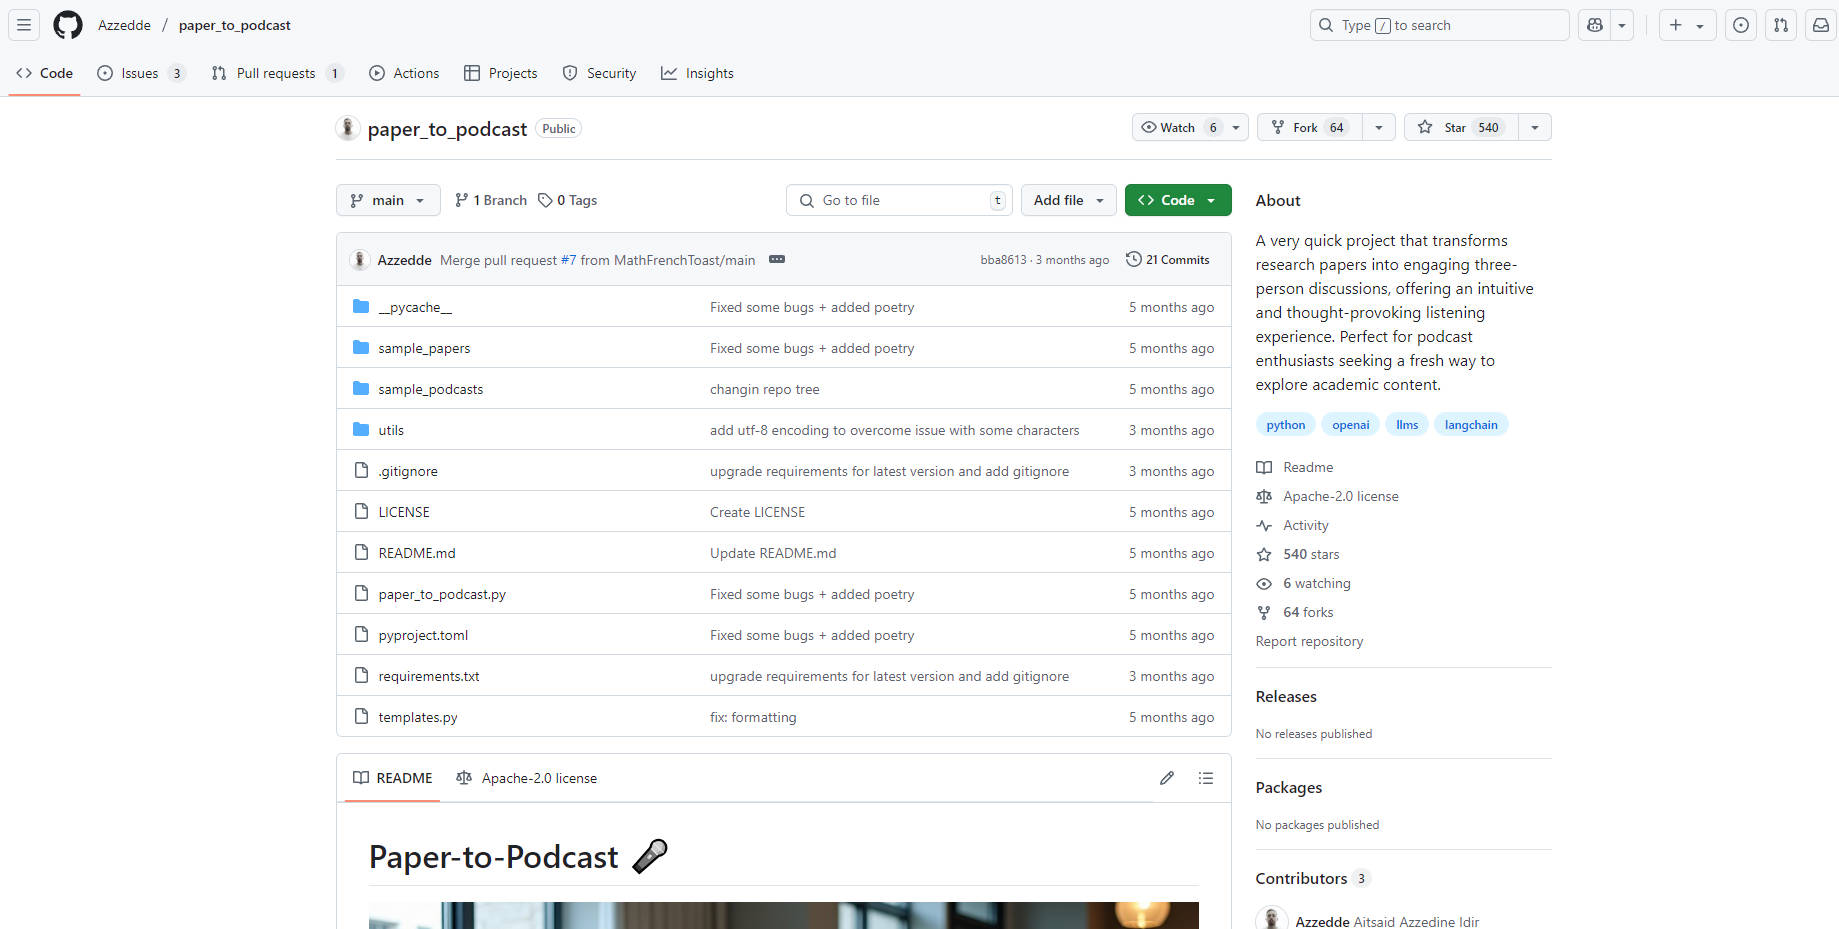Click the Apache-2.0 license link

pos(1340,496)
